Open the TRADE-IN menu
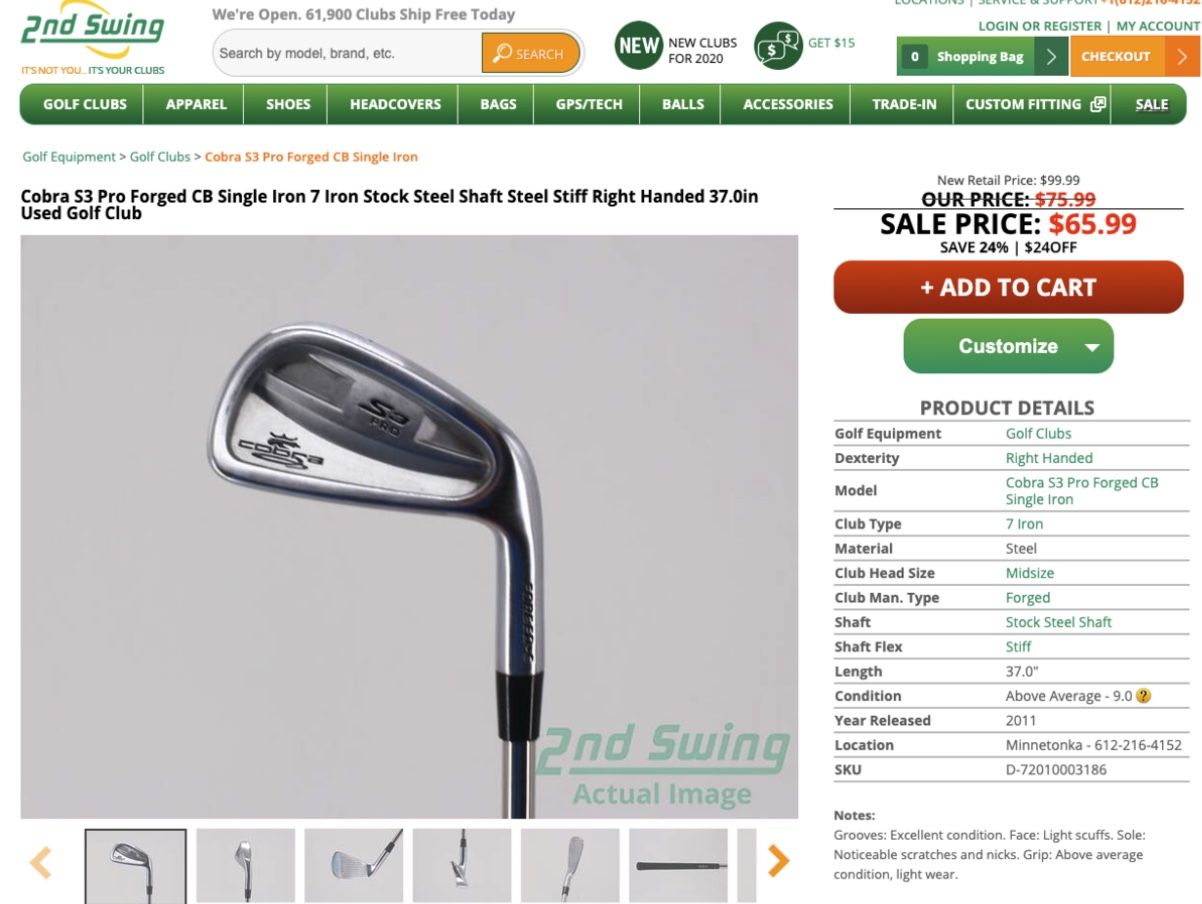1202x904 pixels. tap(904, 104)
